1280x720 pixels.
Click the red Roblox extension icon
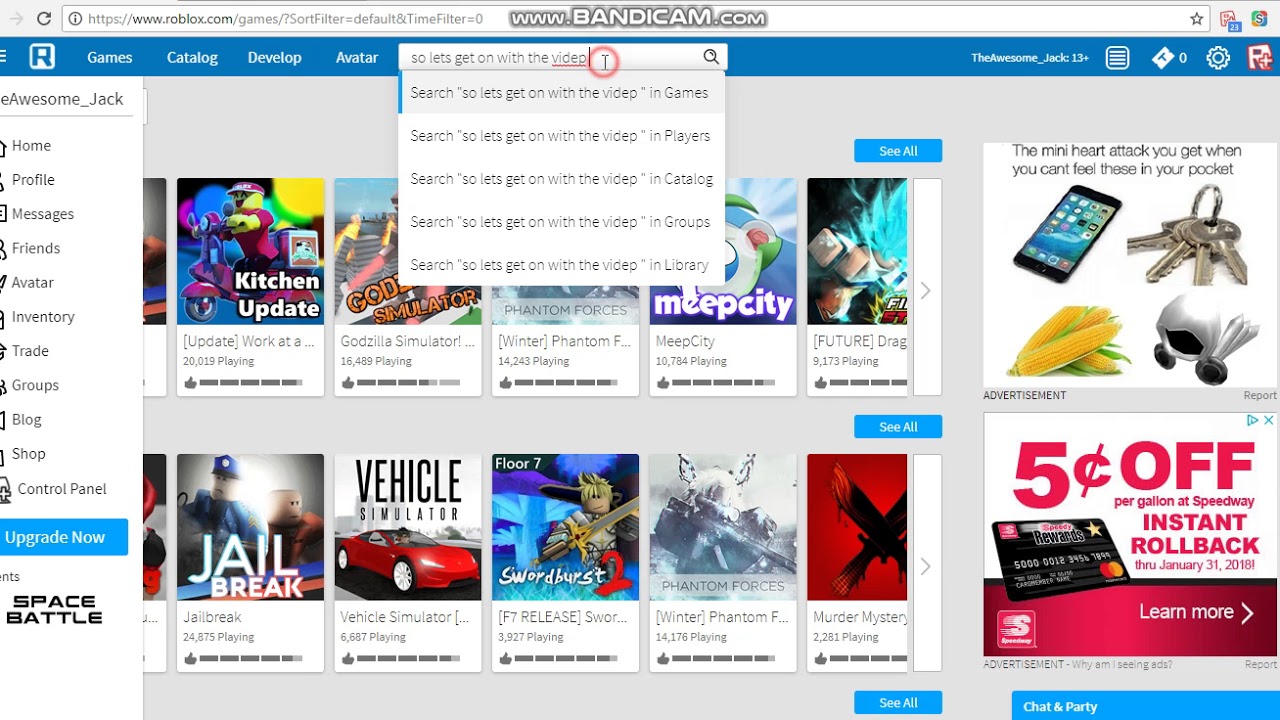pos(1260,58)
